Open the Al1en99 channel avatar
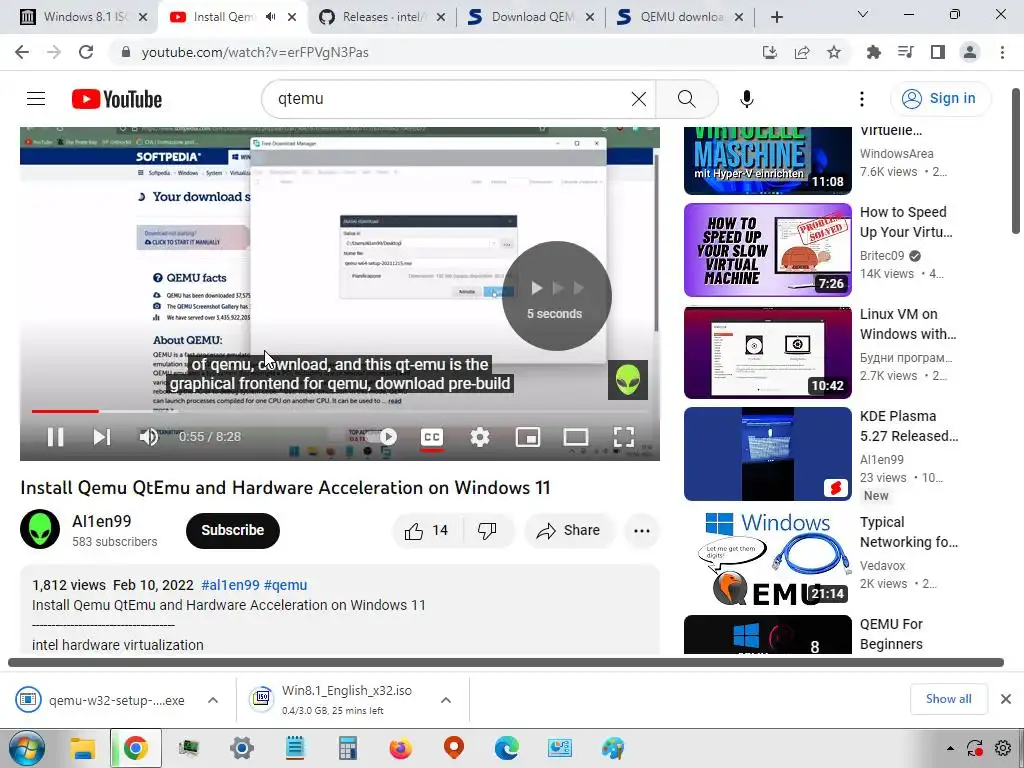Viewport: 1024px width, 768px height. [40, 529]
